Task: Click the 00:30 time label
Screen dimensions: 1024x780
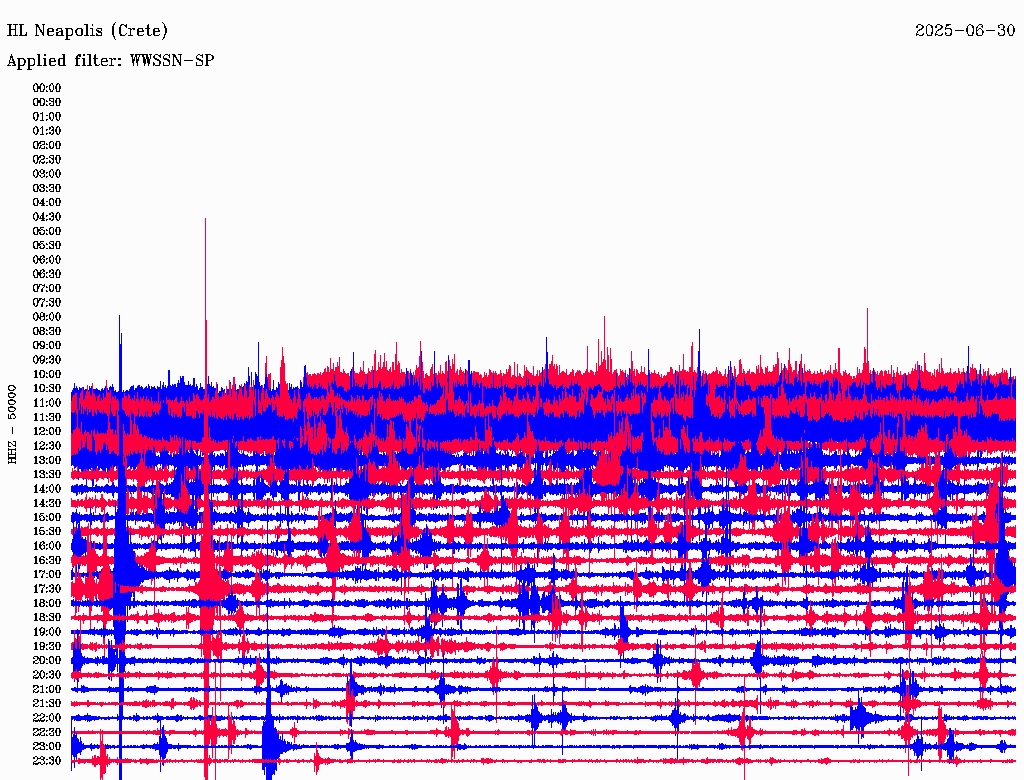Action: (47, 103)
